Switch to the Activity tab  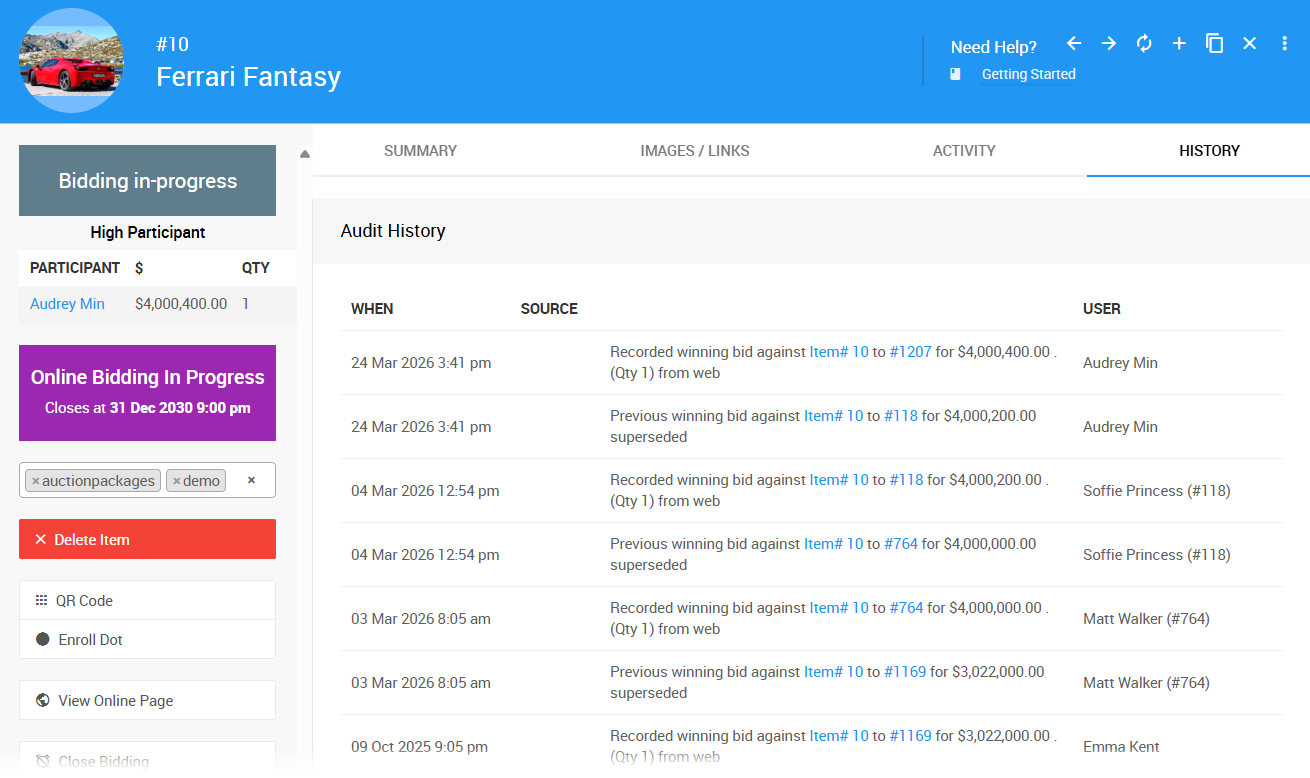(963, 151)
